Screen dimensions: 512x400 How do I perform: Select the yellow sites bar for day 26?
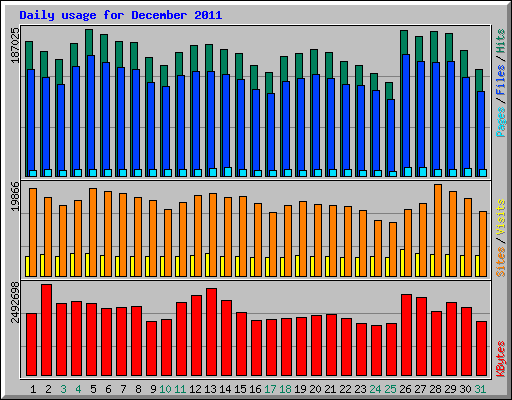tap(402, 263)
